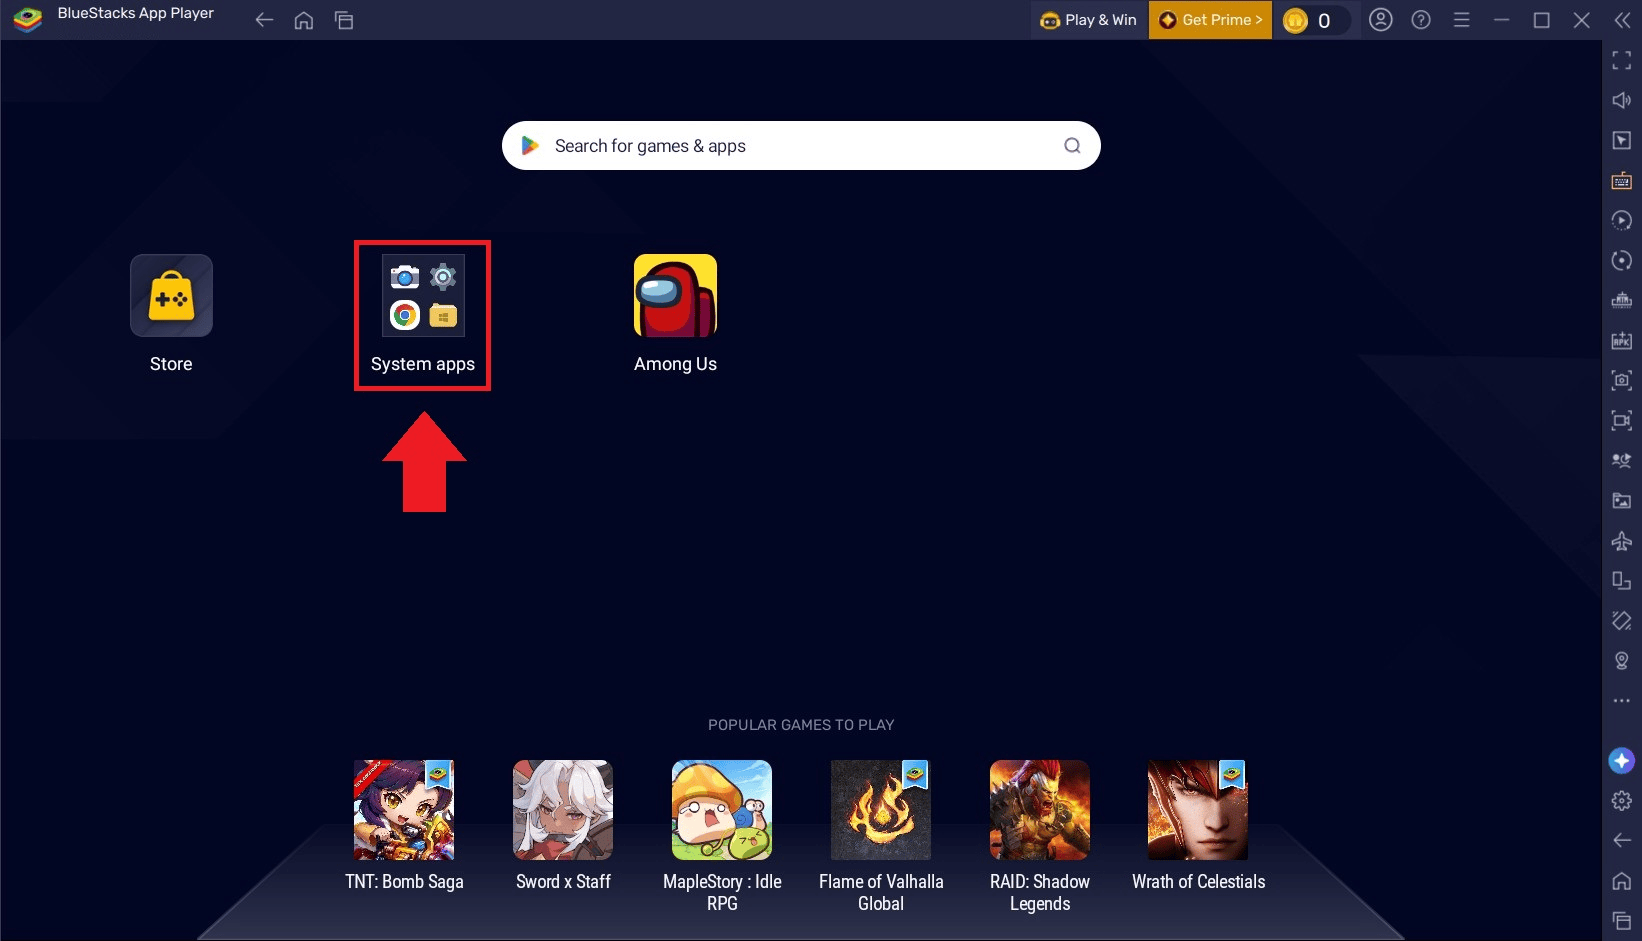The width and height of the screenshot is (1642, 941).
Task: Open settings gear in sidebar
Action: pyautogui.click(x=1622, y=801)
